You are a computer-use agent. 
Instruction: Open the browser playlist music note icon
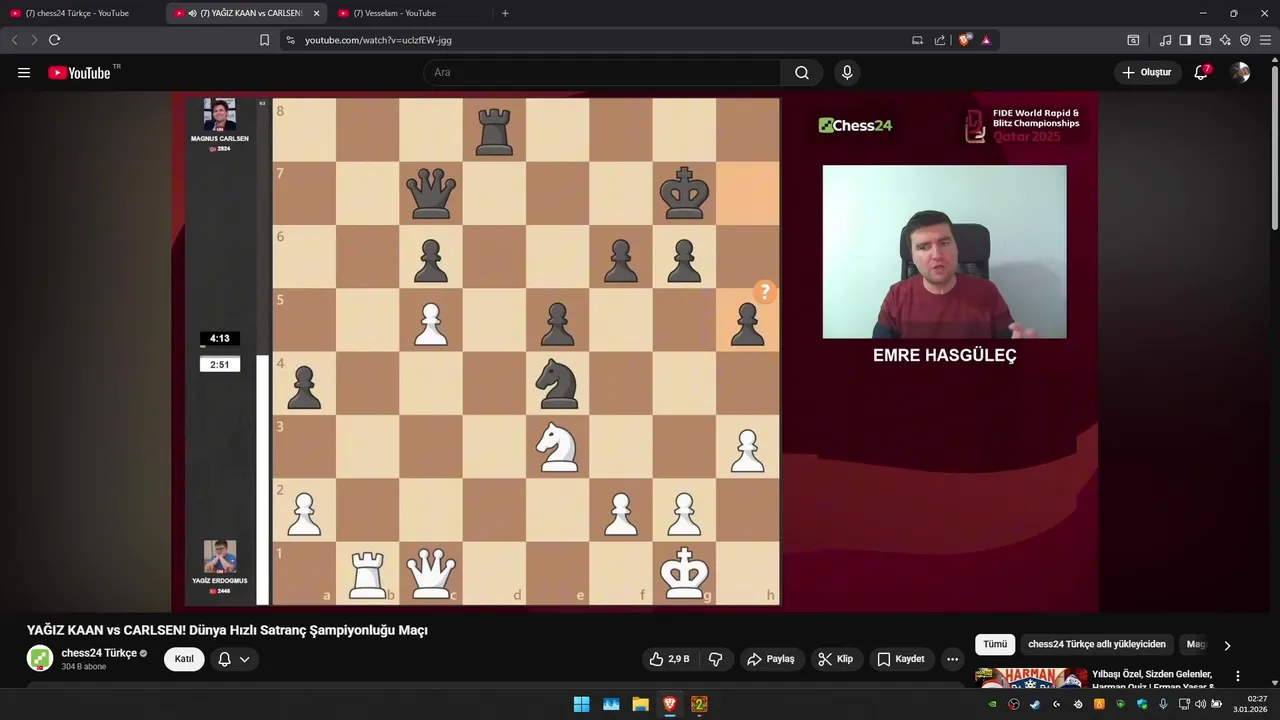(1165, 40)
